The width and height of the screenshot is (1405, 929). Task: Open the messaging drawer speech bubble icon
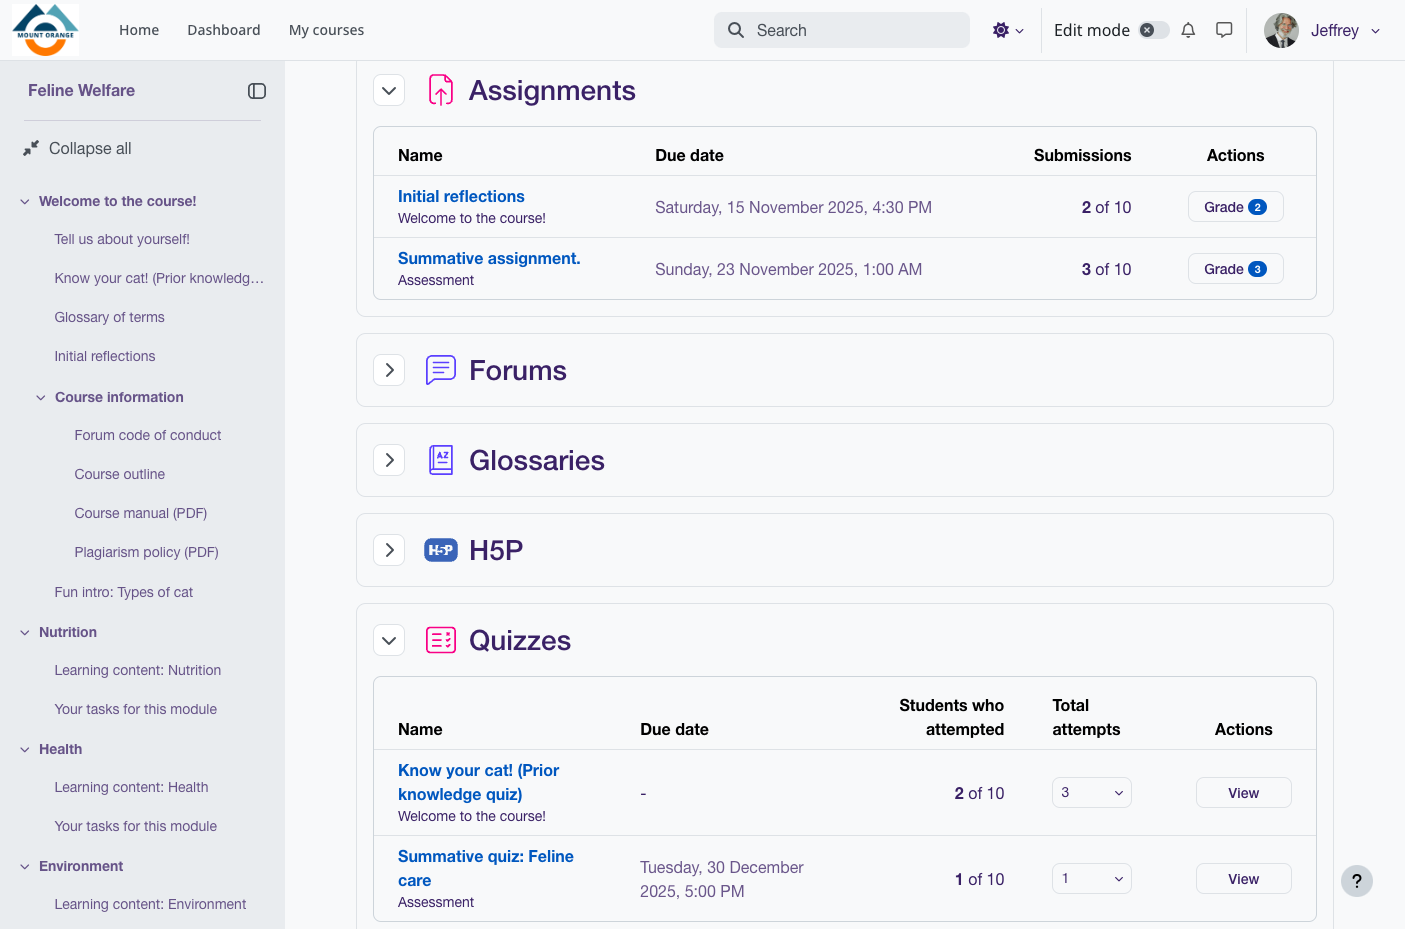coord(1224,30)
